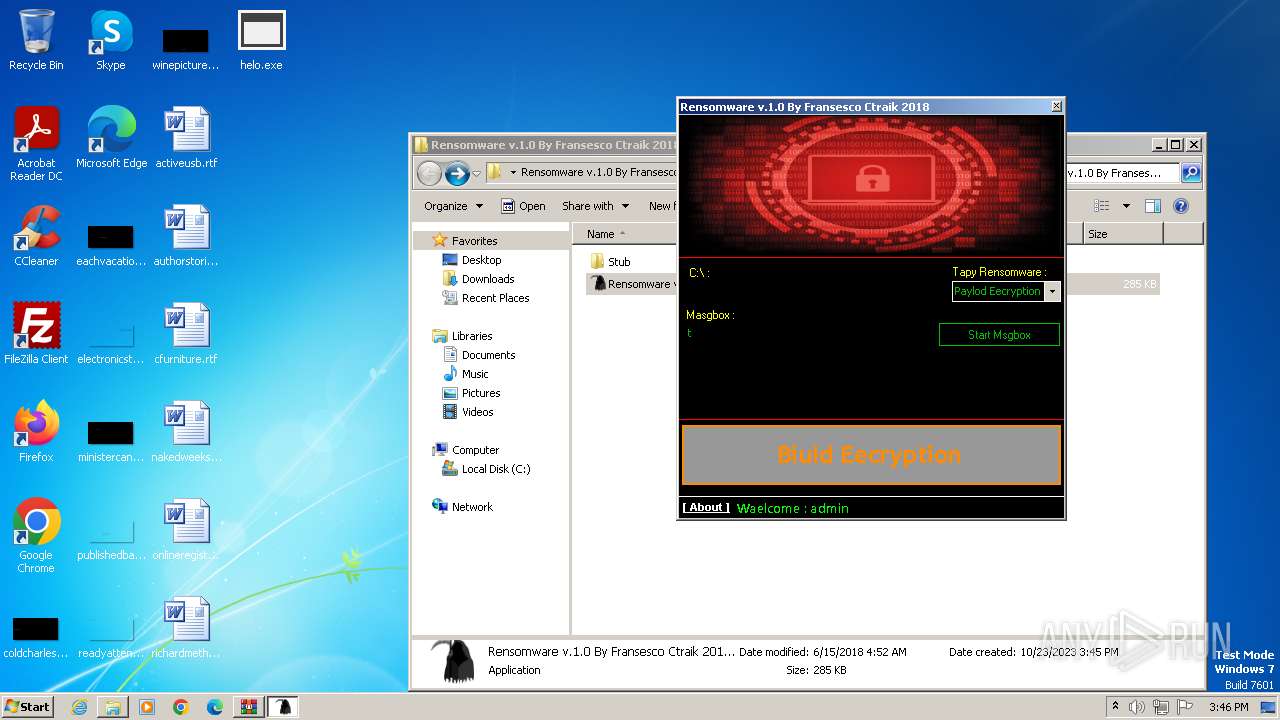Show hidden tray icons arrow

point(1115,707)
